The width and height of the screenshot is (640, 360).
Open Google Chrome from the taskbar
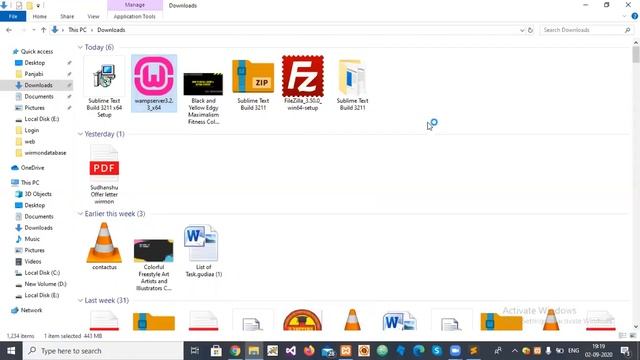(235, 351)
